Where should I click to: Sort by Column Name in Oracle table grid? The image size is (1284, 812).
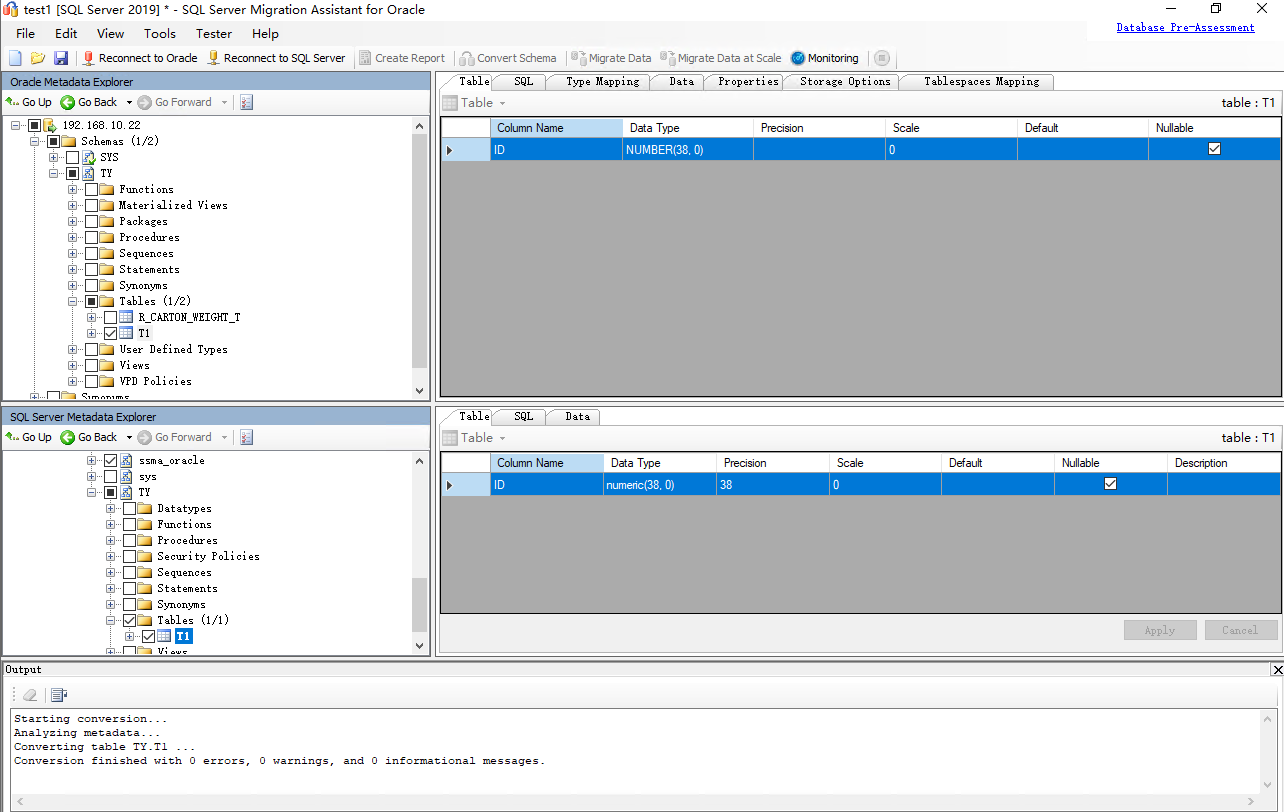pos(557,128)
